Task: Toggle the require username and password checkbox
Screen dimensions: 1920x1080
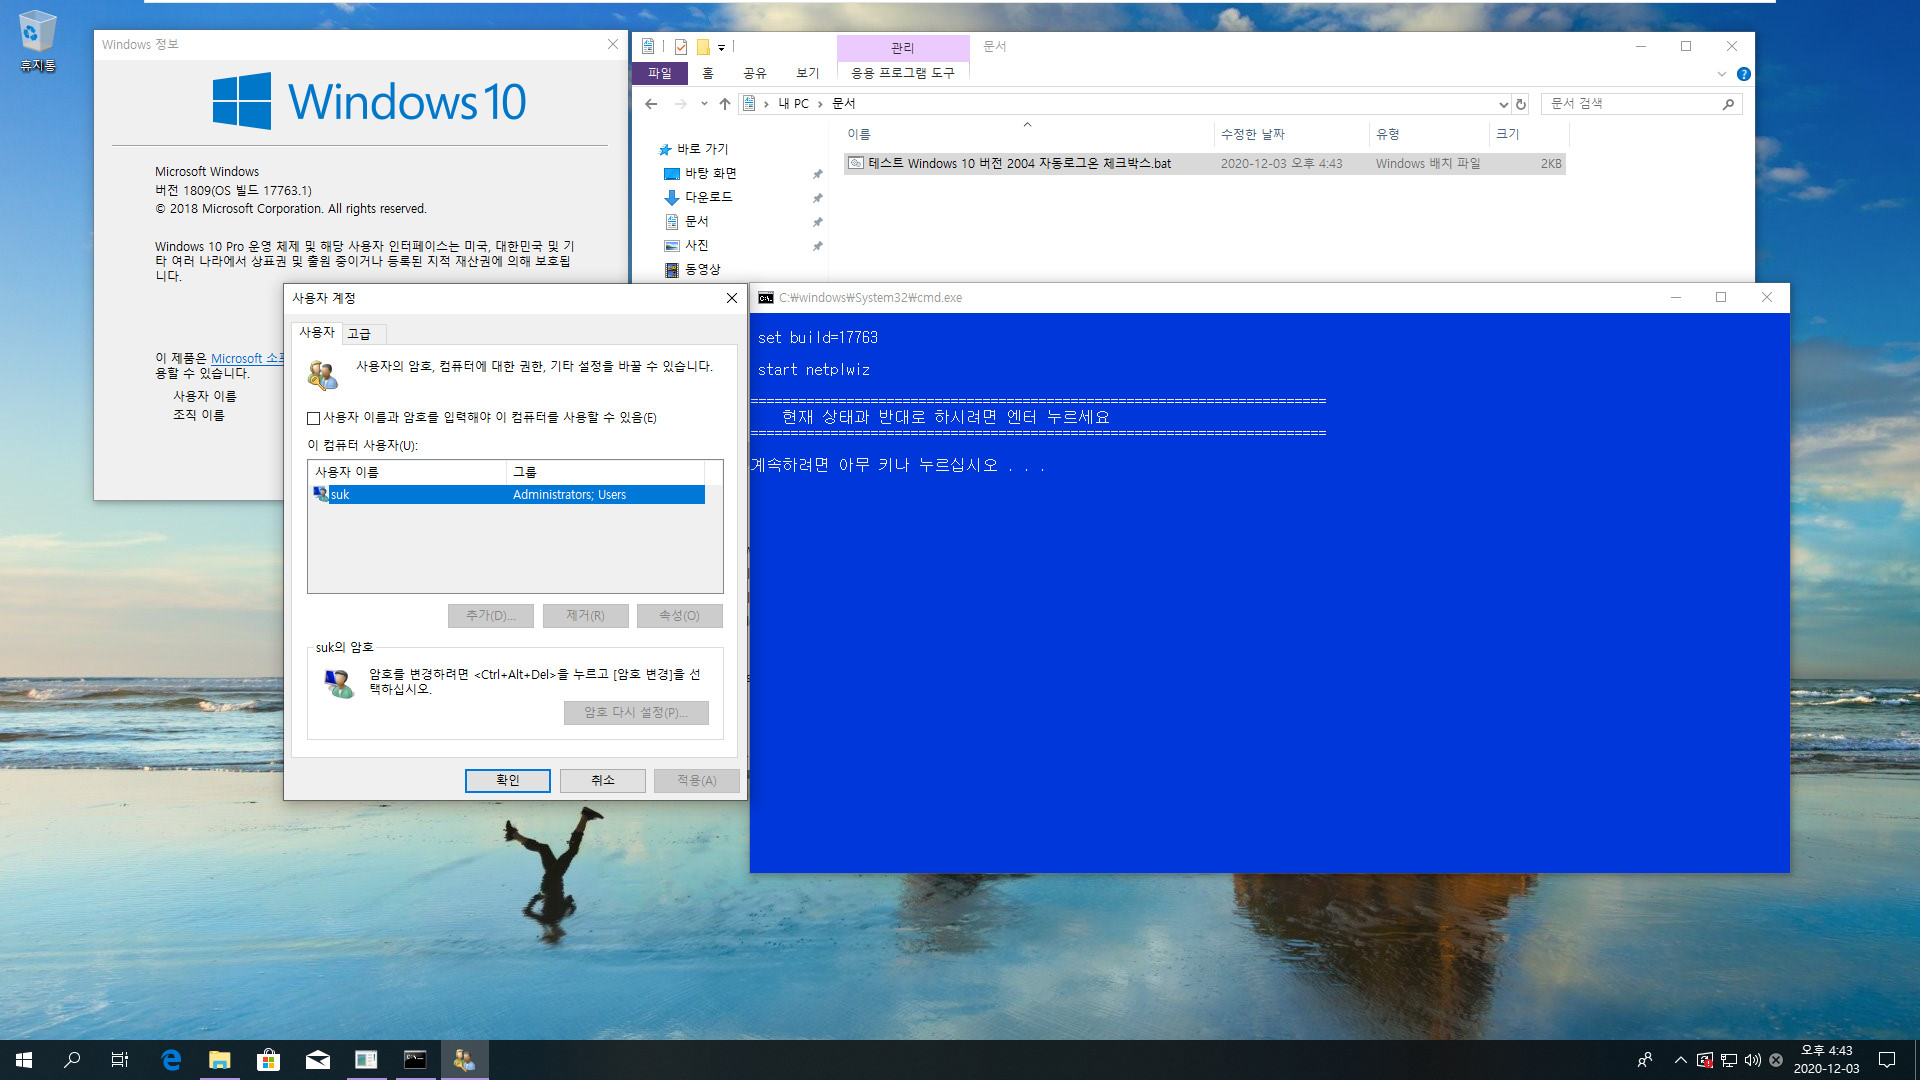Action: [x=314, y=418]
